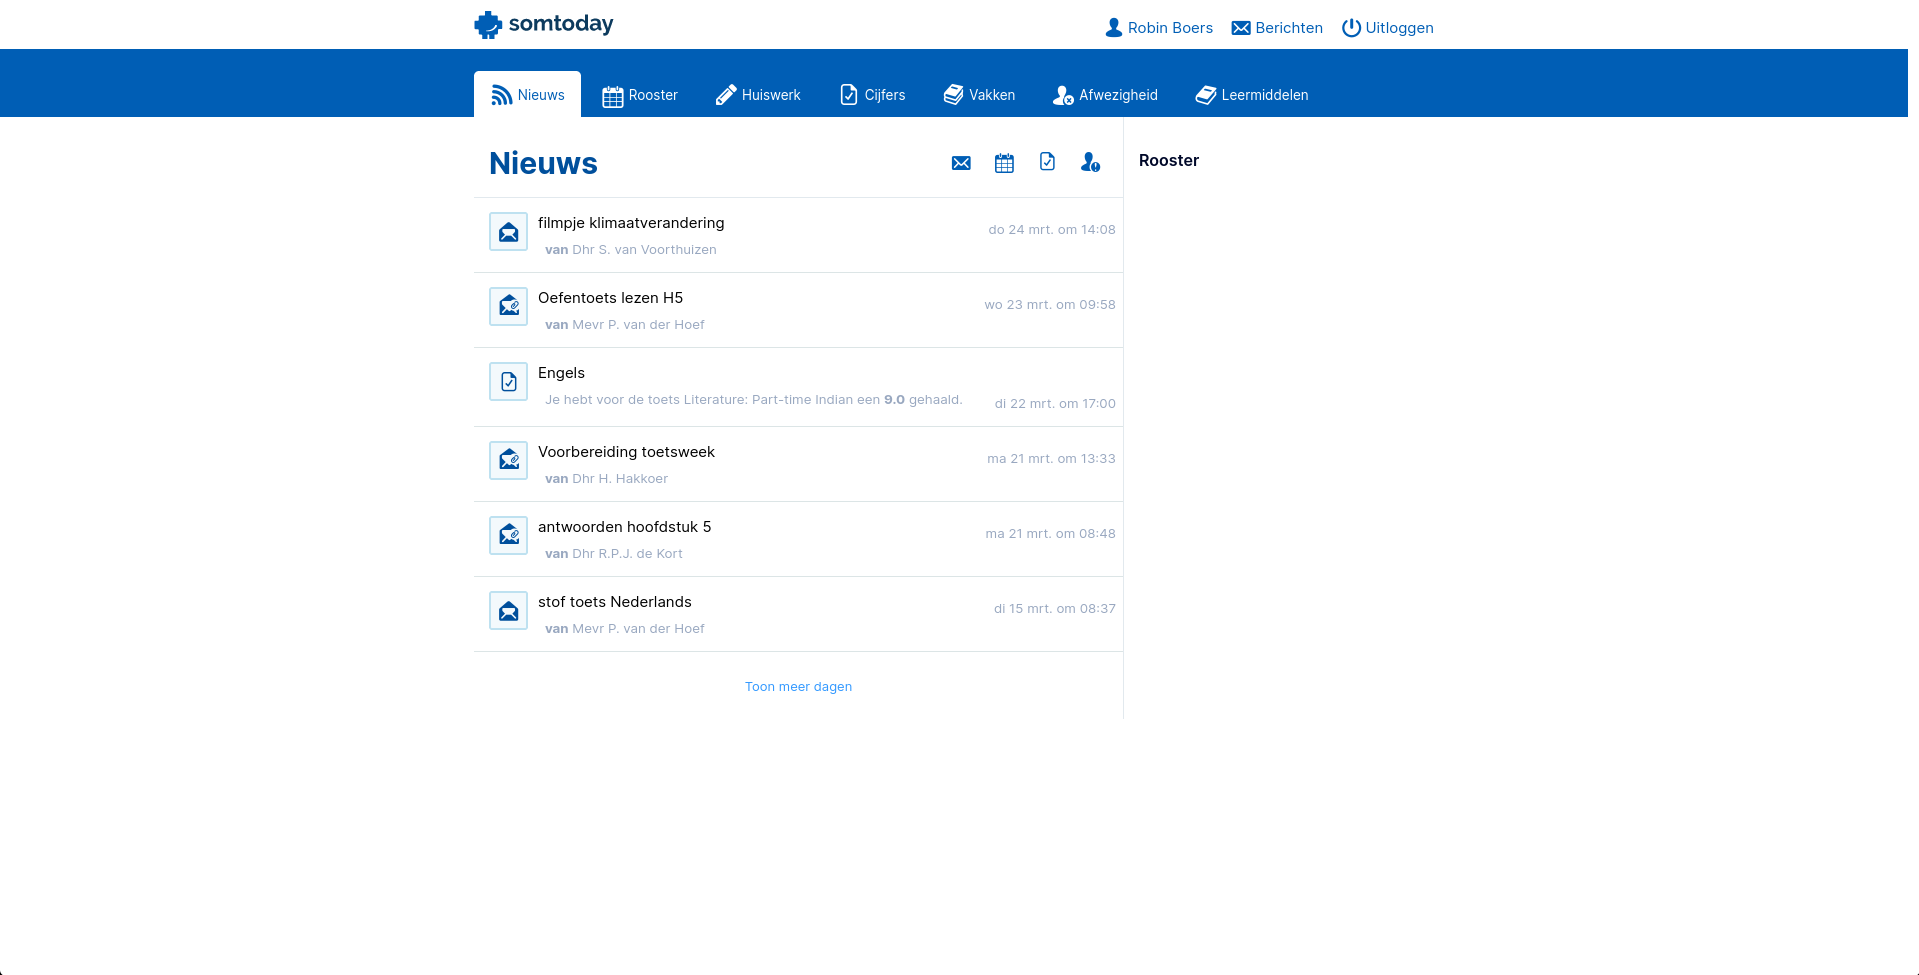Click the envelope icon beside Berichten
Image resolution: width=1919 pixels, height=975 pixels.
click(1241, 28)
